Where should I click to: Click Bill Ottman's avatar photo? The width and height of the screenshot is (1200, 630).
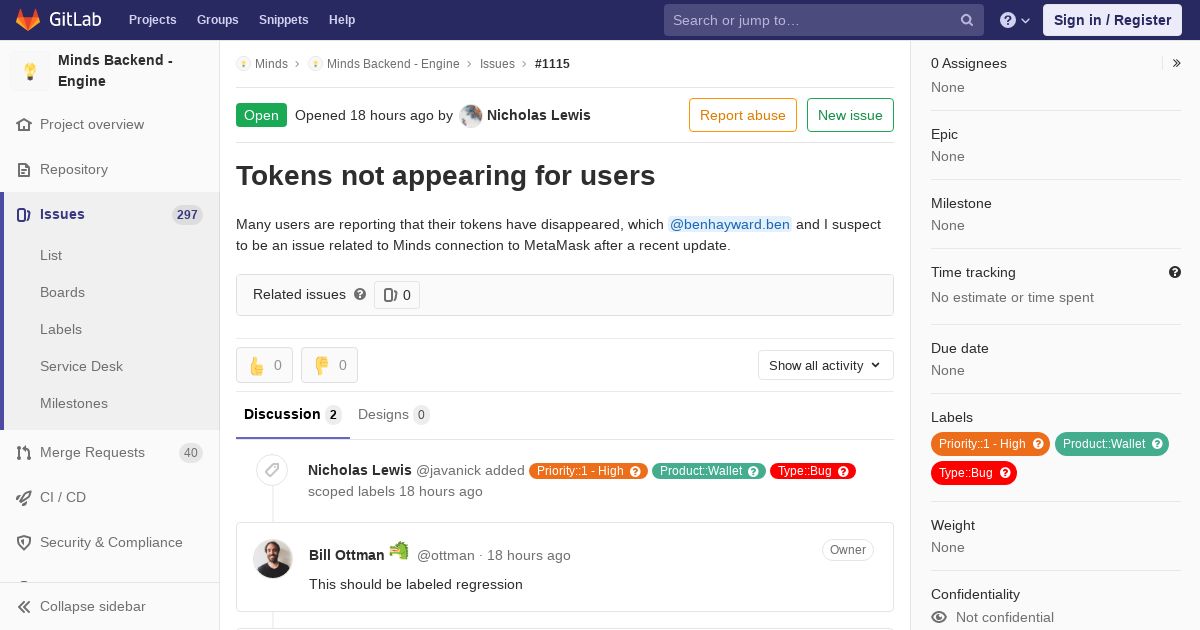click(x=273, y=559)
